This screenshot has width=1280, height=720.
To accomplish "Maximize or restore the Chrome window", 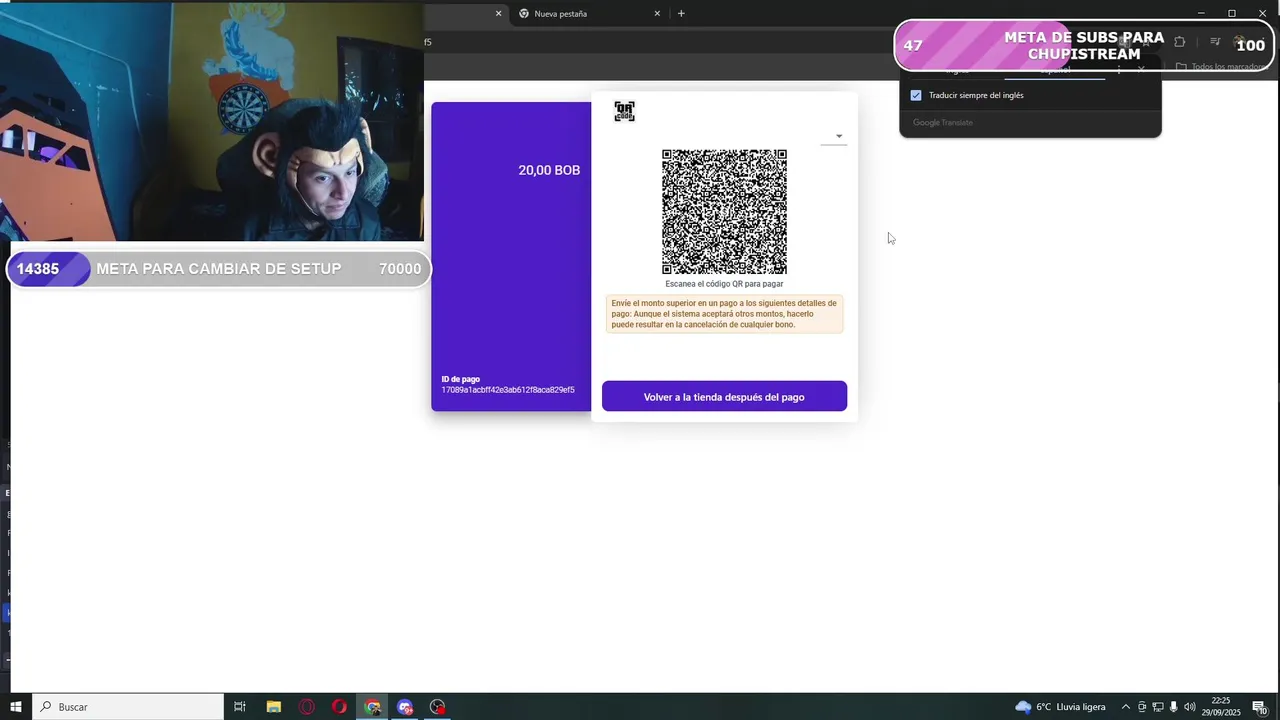I will point(1232,13).
